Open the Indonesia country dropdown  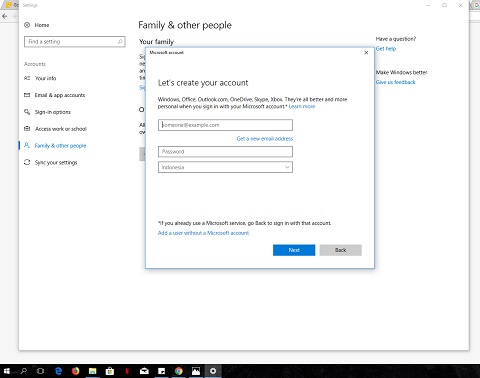click(225, 167)
